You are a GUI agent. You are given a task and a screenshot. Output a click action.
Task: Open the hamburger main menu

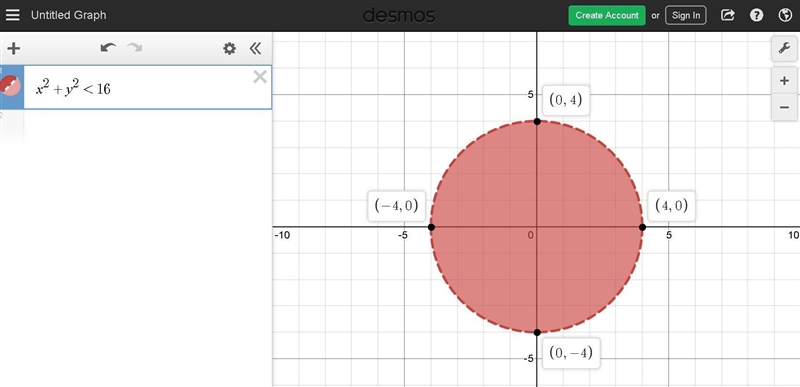pos(13,15)
